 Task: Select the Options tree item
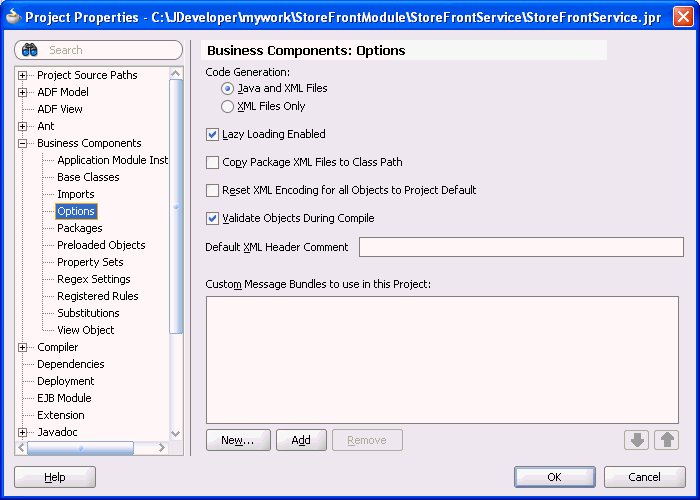click(x=76, y=211)
